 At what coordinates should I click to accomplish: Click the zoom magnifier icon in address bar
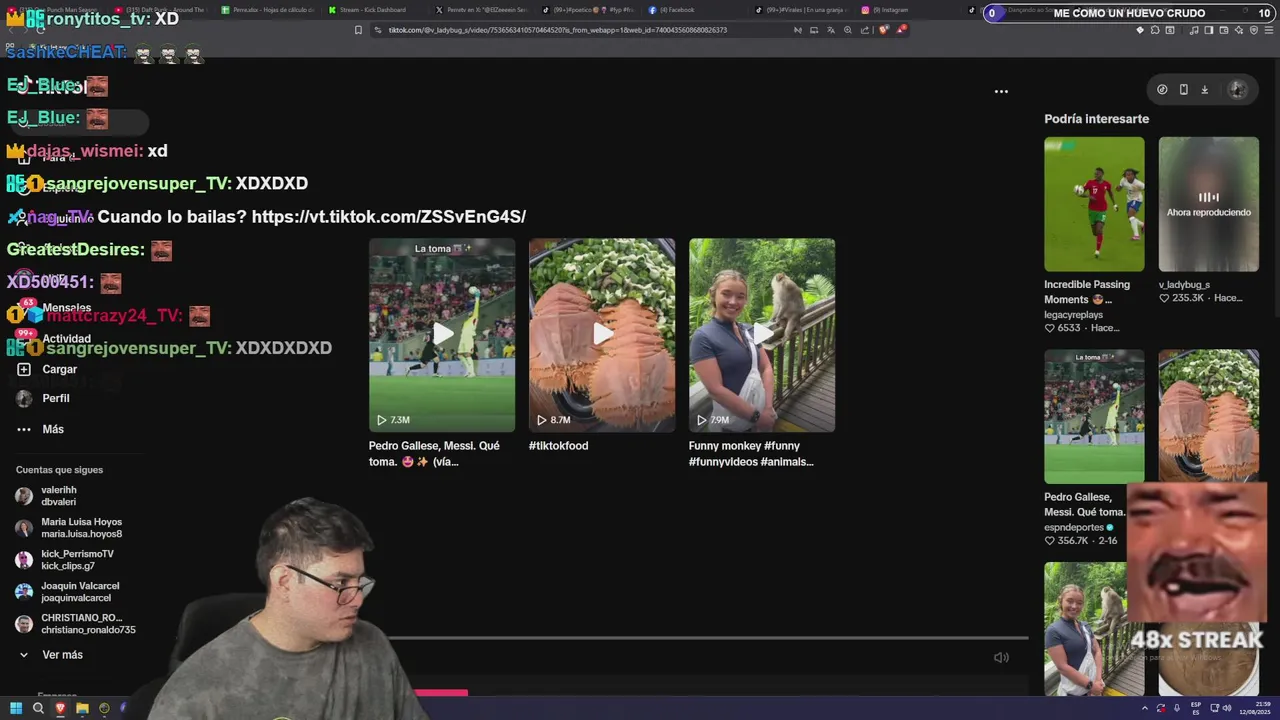848,30
